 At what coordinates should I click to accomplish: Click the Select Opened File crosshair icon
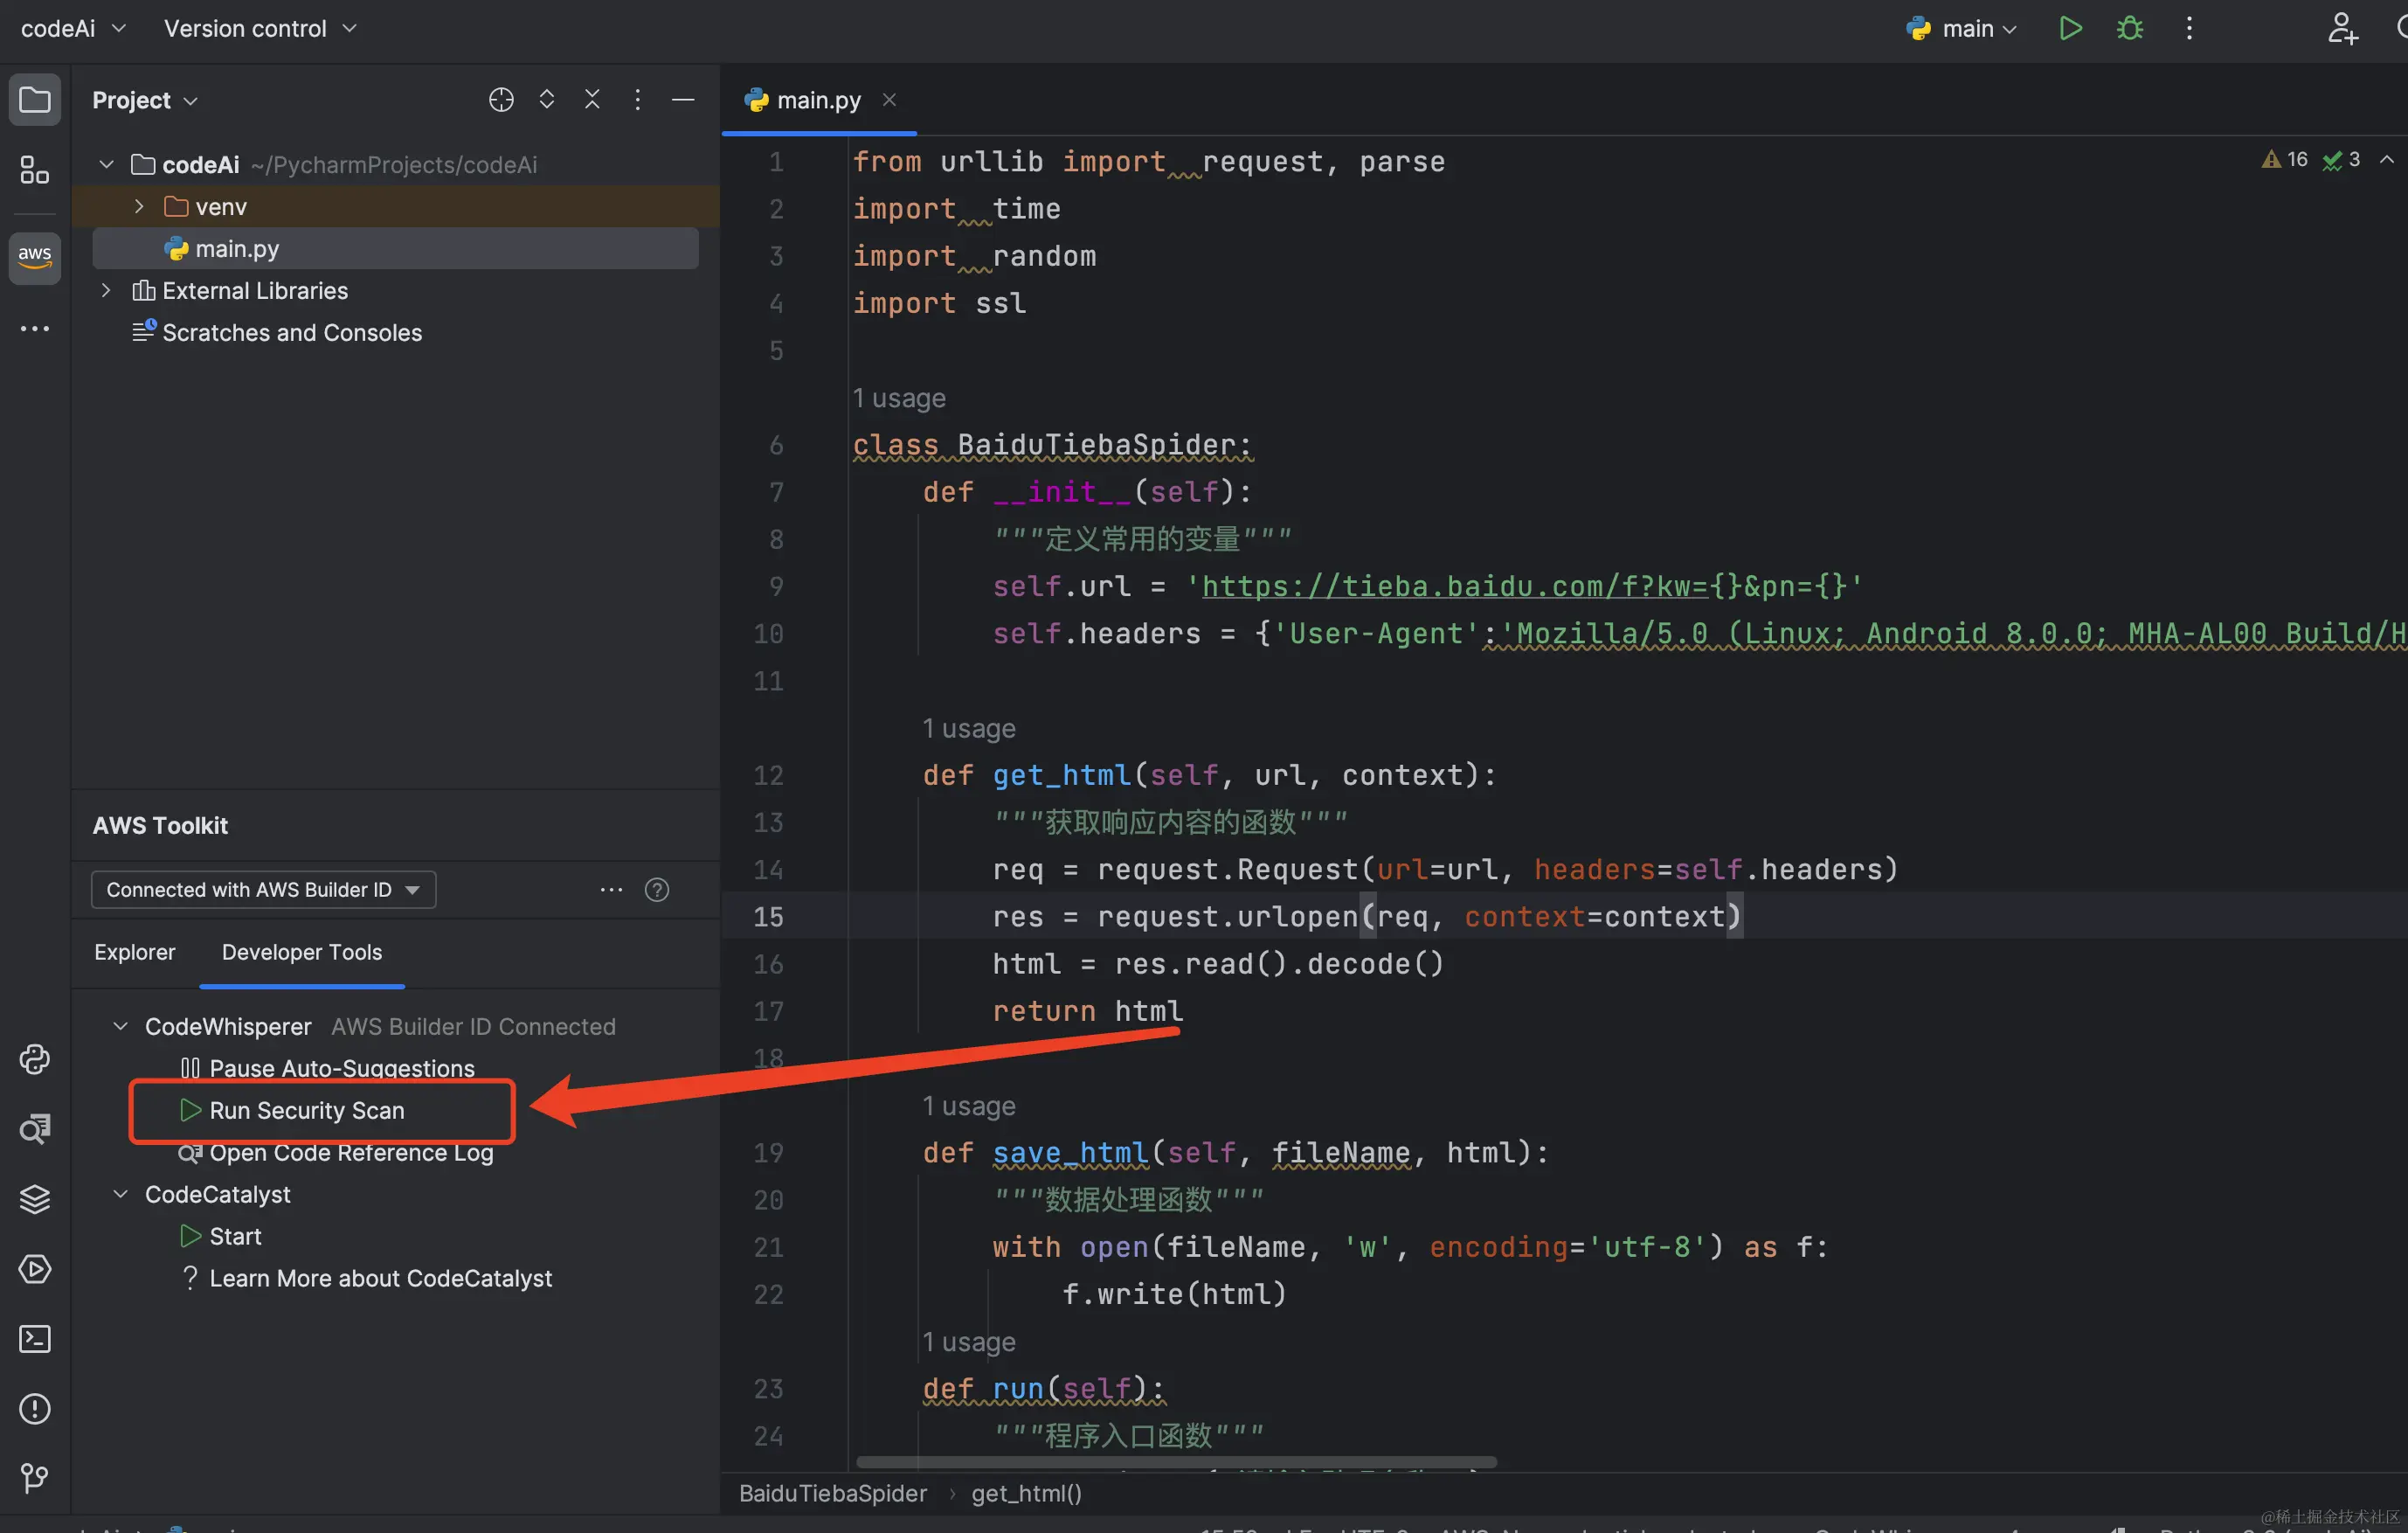point(501,100)
